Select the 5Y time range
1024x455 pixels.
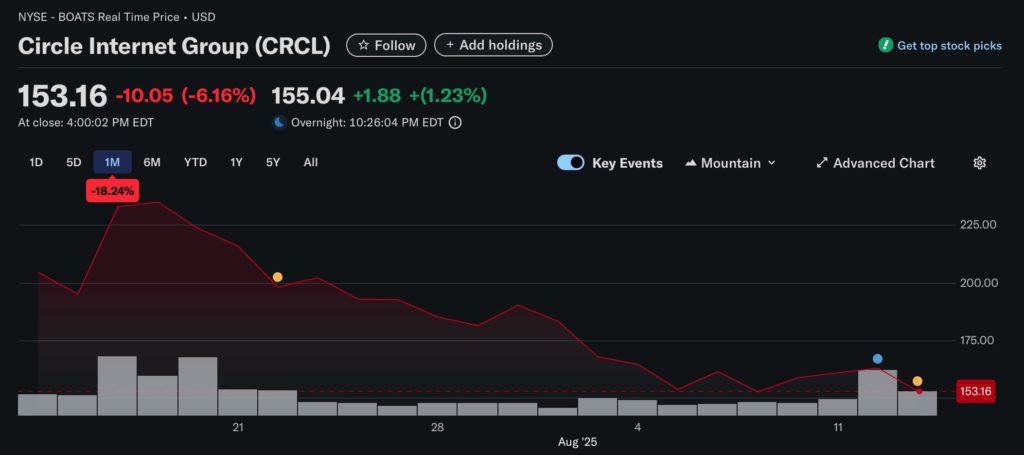point(273,163)
